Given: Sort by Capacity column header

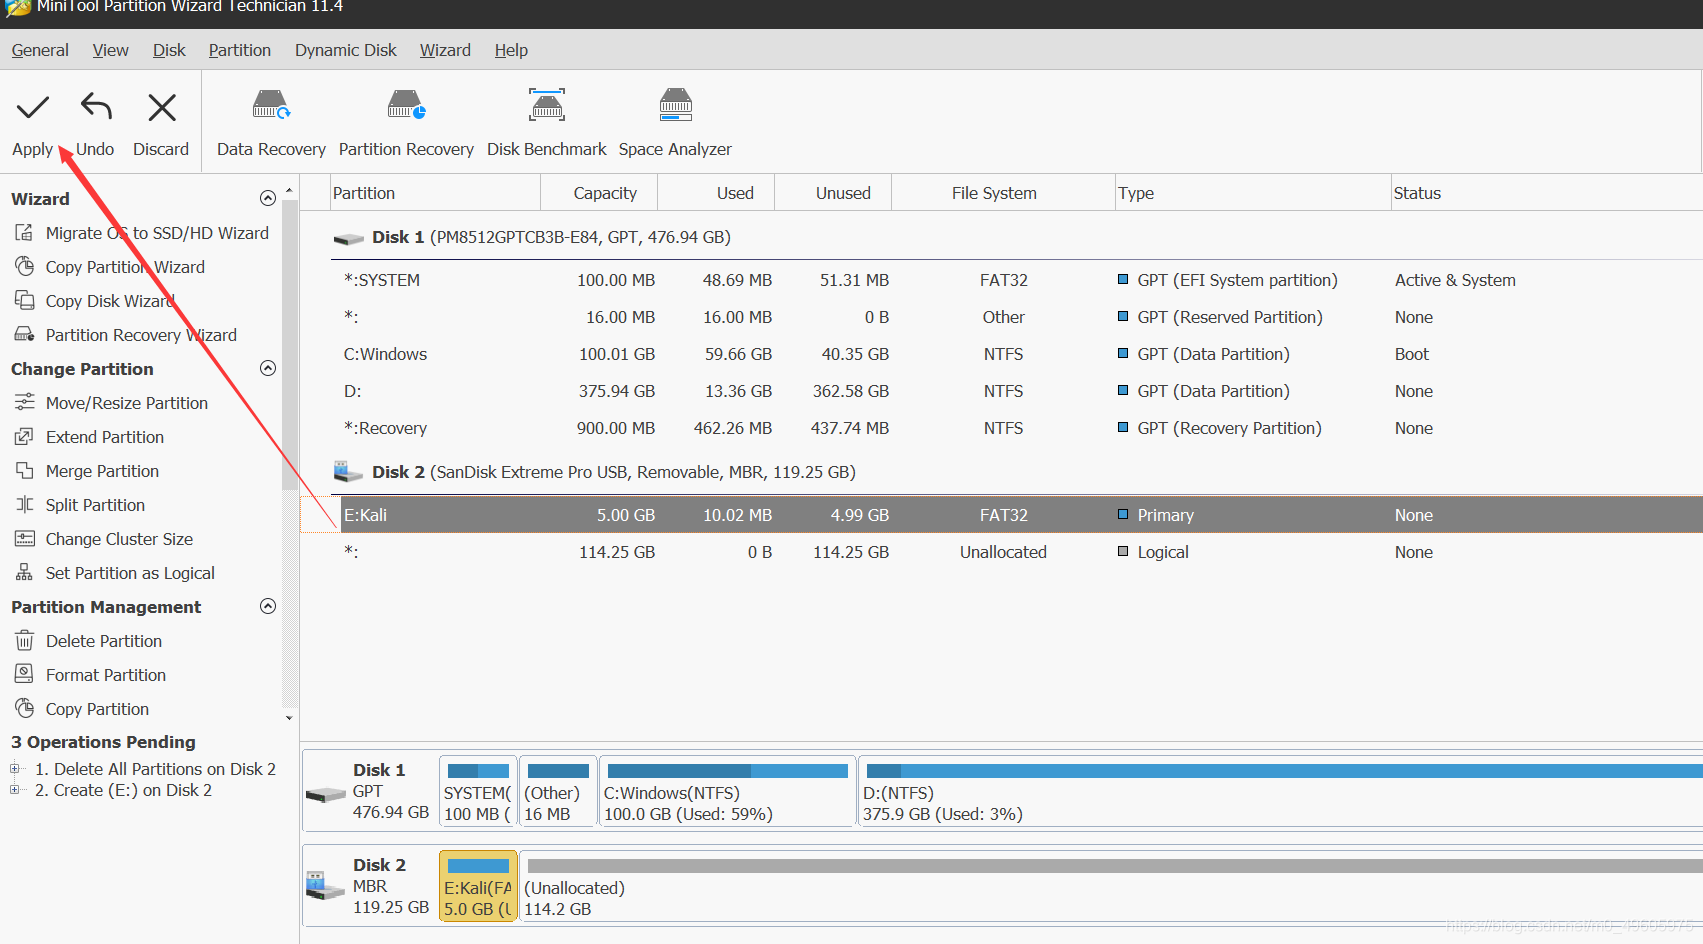Looking at the screenshot, I should [599, 193].
